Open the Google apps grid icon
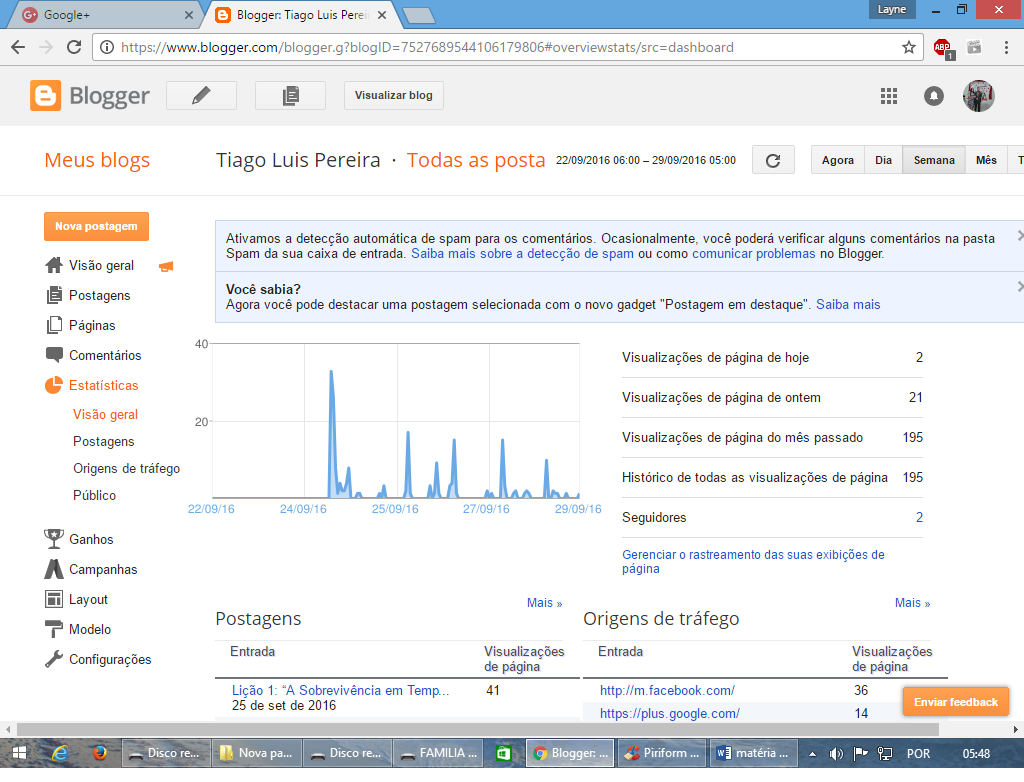This screenshot has height=782, width=1024. tap(888, 96)
